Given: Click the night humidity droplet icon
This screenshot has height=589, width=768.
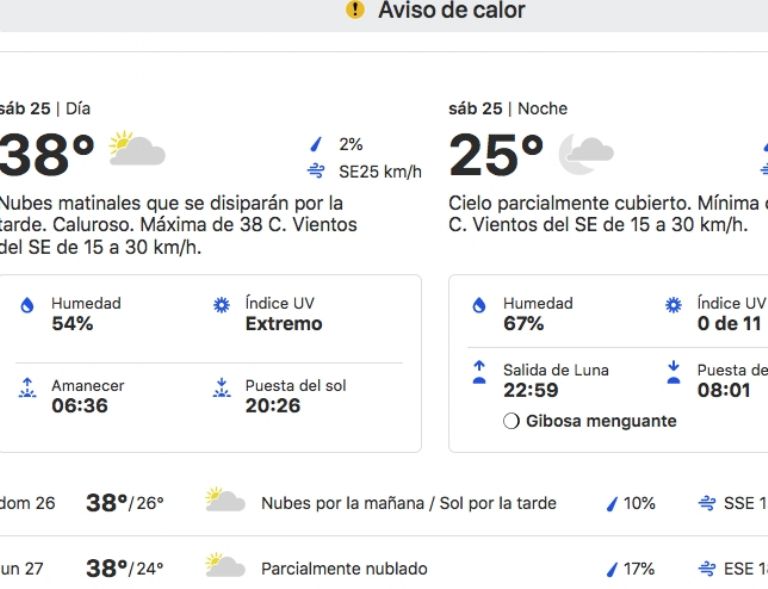Looking at the screenshot, I should (x=480, y=306).
